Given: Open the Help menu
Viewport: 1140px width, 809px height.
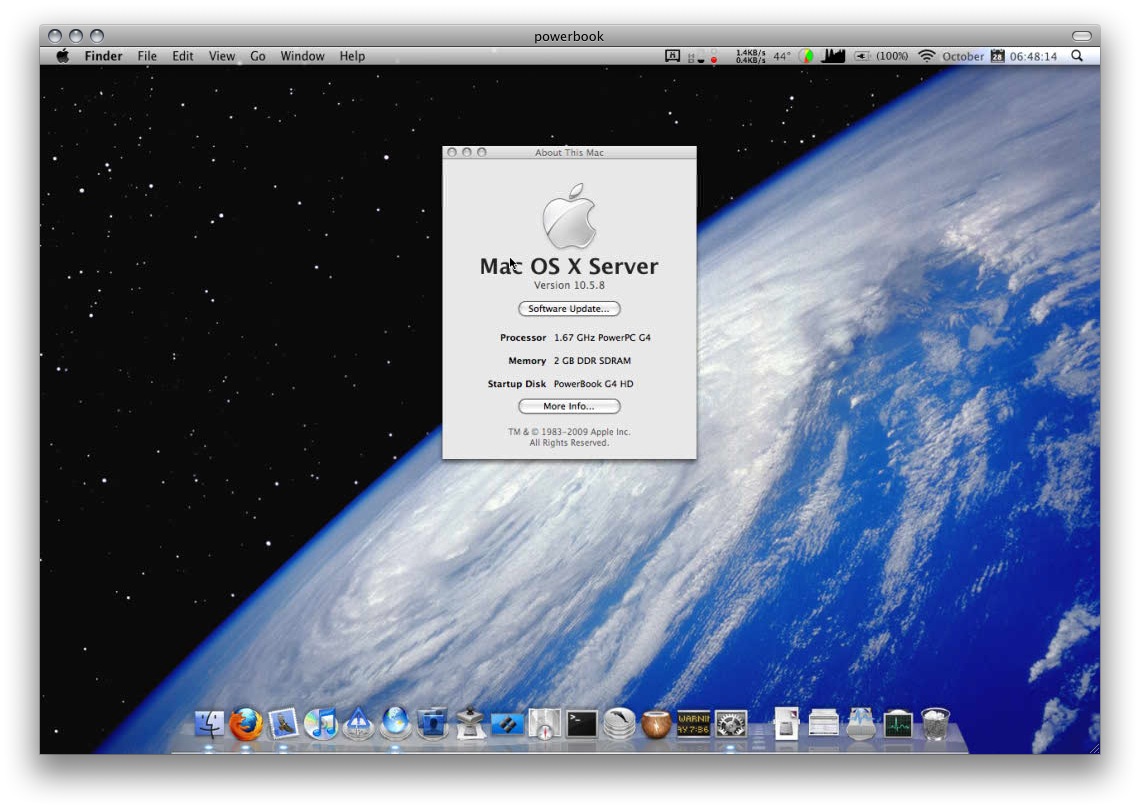Looking at the screenshot, I should (x=352, y=56).
